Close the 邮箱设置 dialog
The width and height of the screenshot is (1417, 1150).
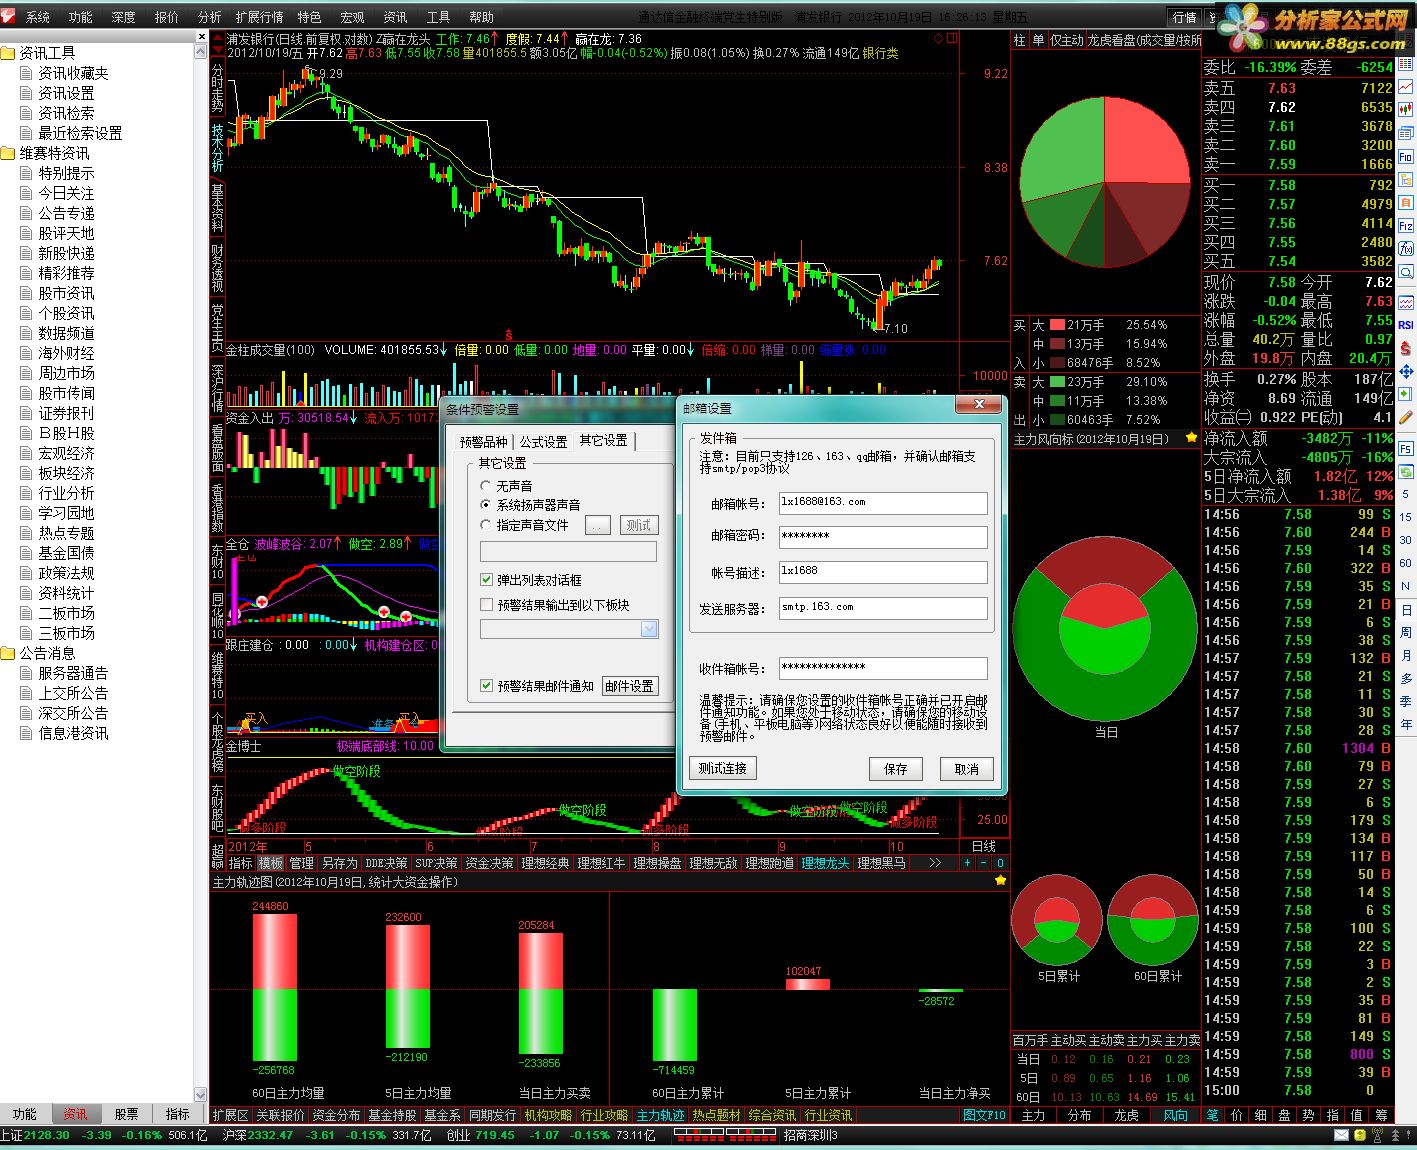click(x=979, y=404)
